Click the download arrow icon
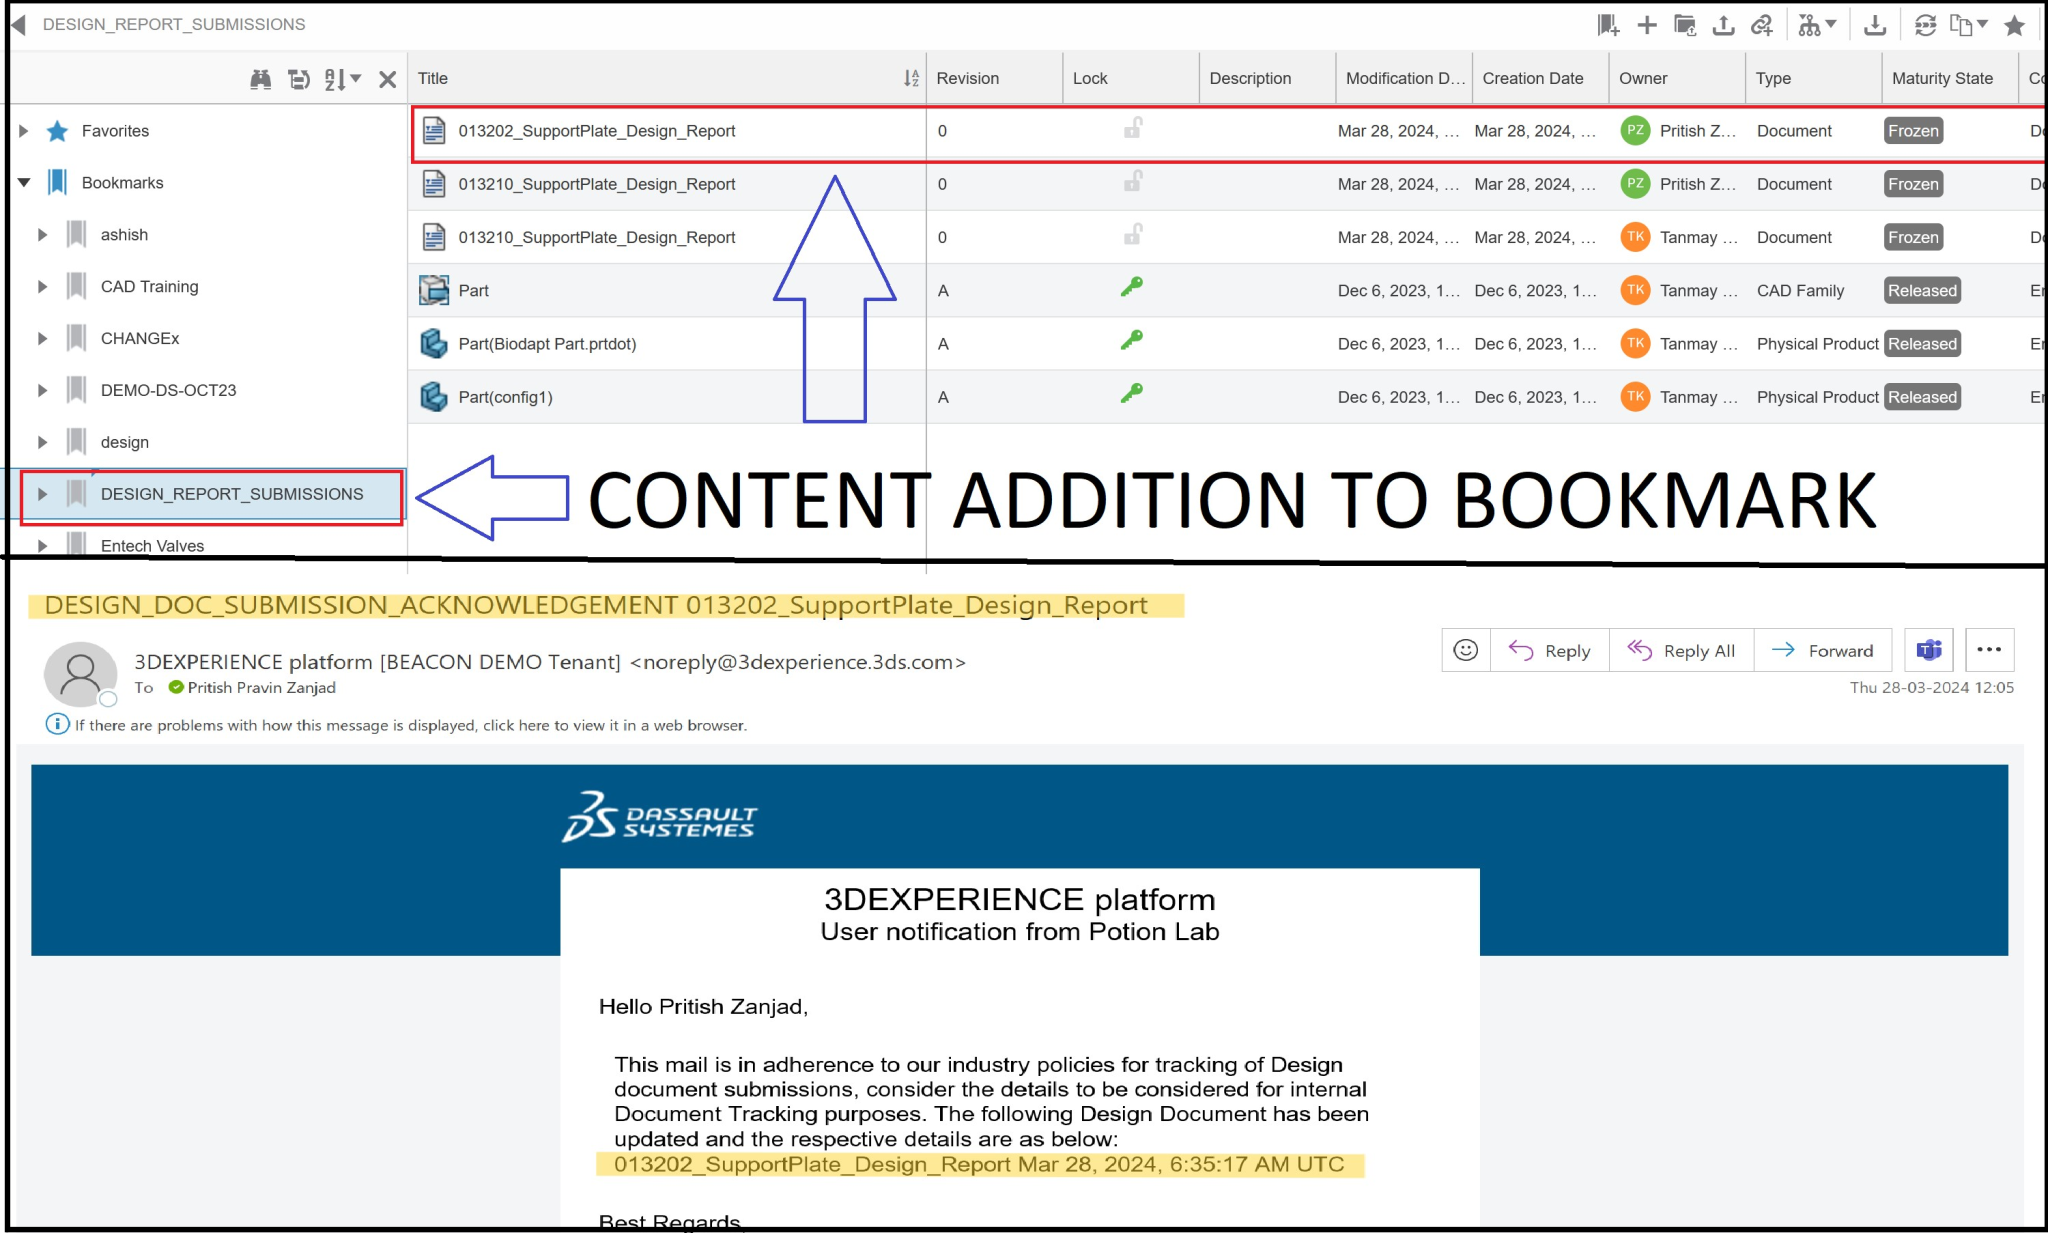Viewport: 2048px width, 1233px height. coord(1875,25)
